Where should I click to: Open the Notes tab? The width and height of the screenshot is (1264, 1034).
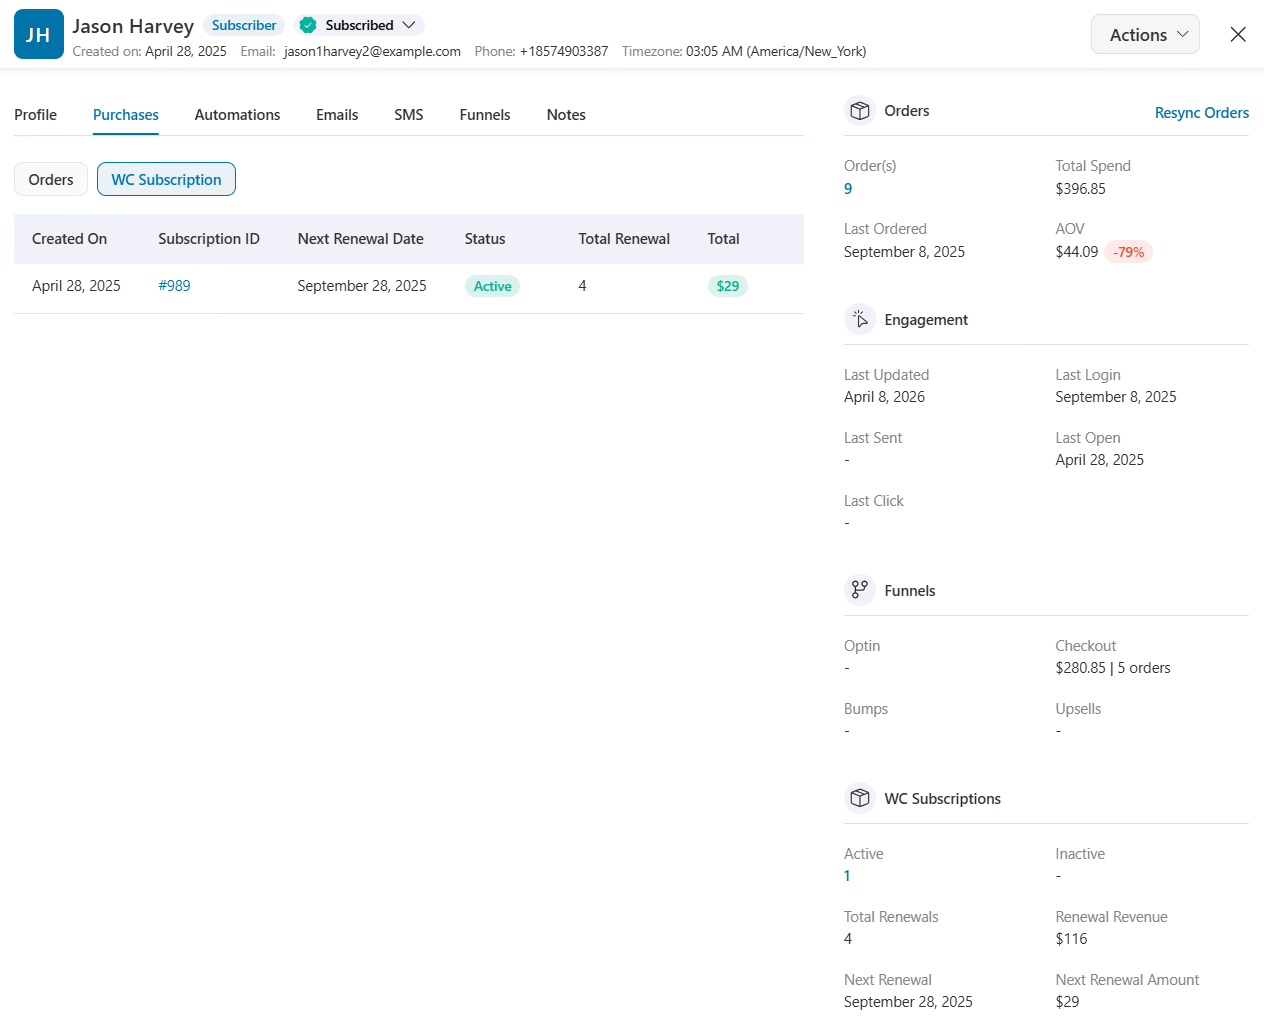[x=566, y=114]
